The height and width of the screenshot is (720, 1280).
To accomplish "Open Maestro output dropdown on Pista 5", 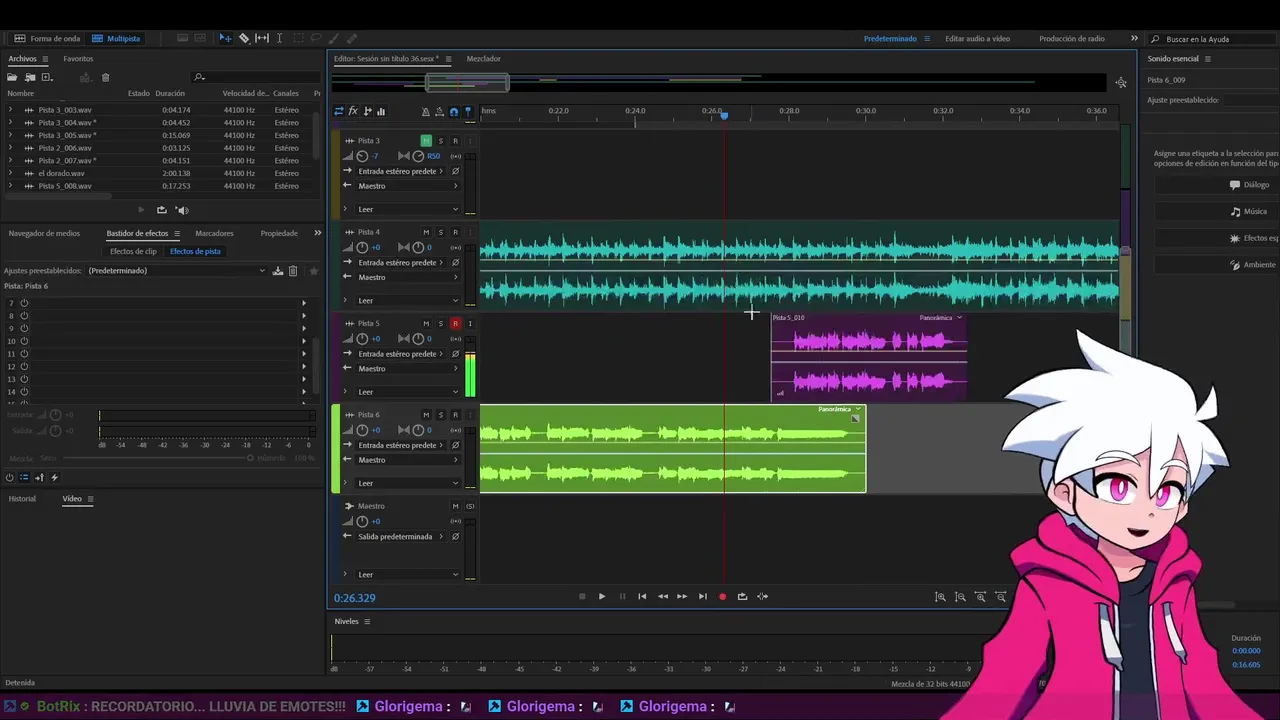I will pyautogui.click(x=407, y=369).
